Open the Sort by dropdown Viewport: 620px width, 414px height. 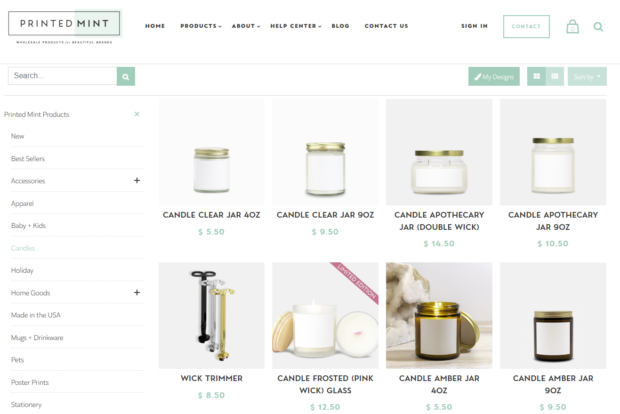pos(587,76)
